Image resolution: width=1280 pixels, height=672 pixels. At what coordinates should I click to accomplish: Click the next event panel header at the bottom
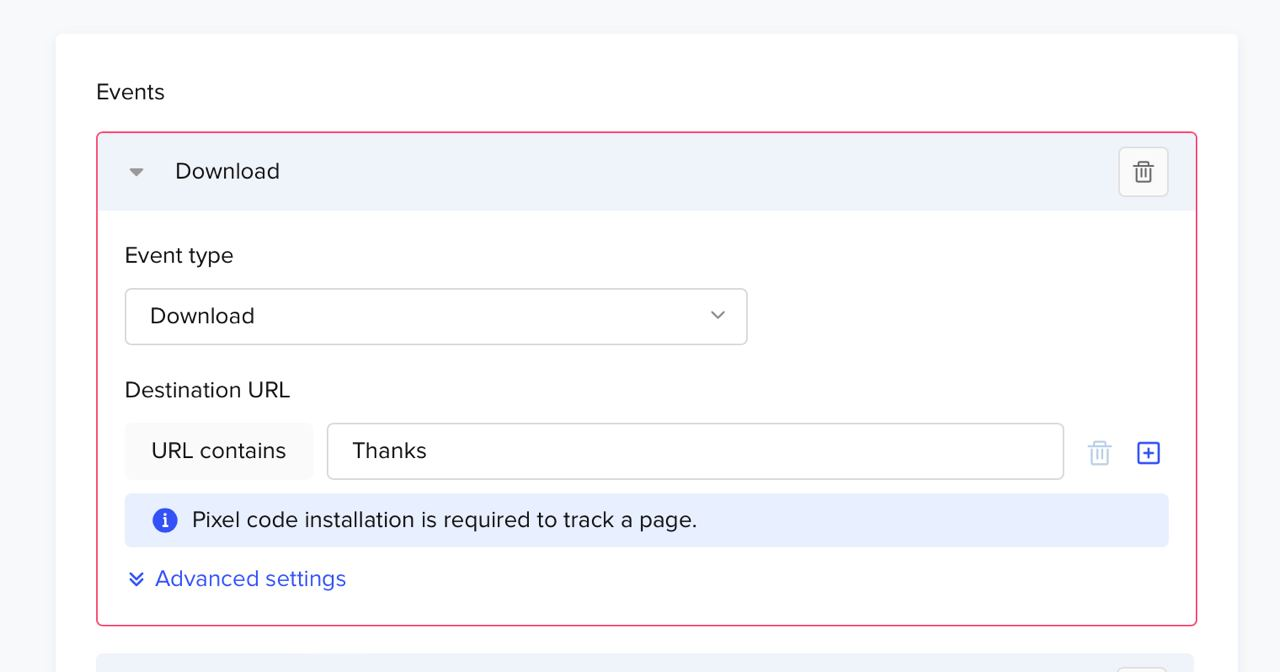click(x=600, y=663)
